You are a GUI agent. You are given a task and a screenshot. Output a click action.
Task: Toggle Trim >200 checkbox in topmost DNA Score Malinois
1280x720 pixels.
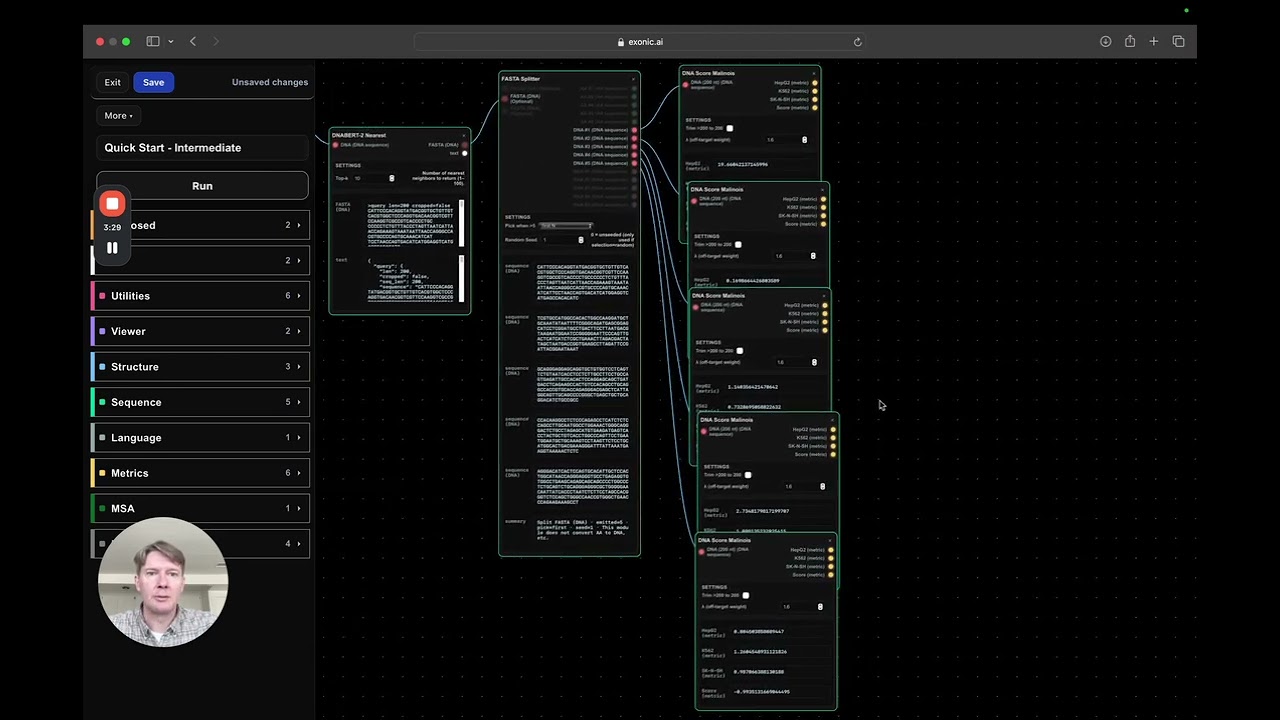pos(730,128)
